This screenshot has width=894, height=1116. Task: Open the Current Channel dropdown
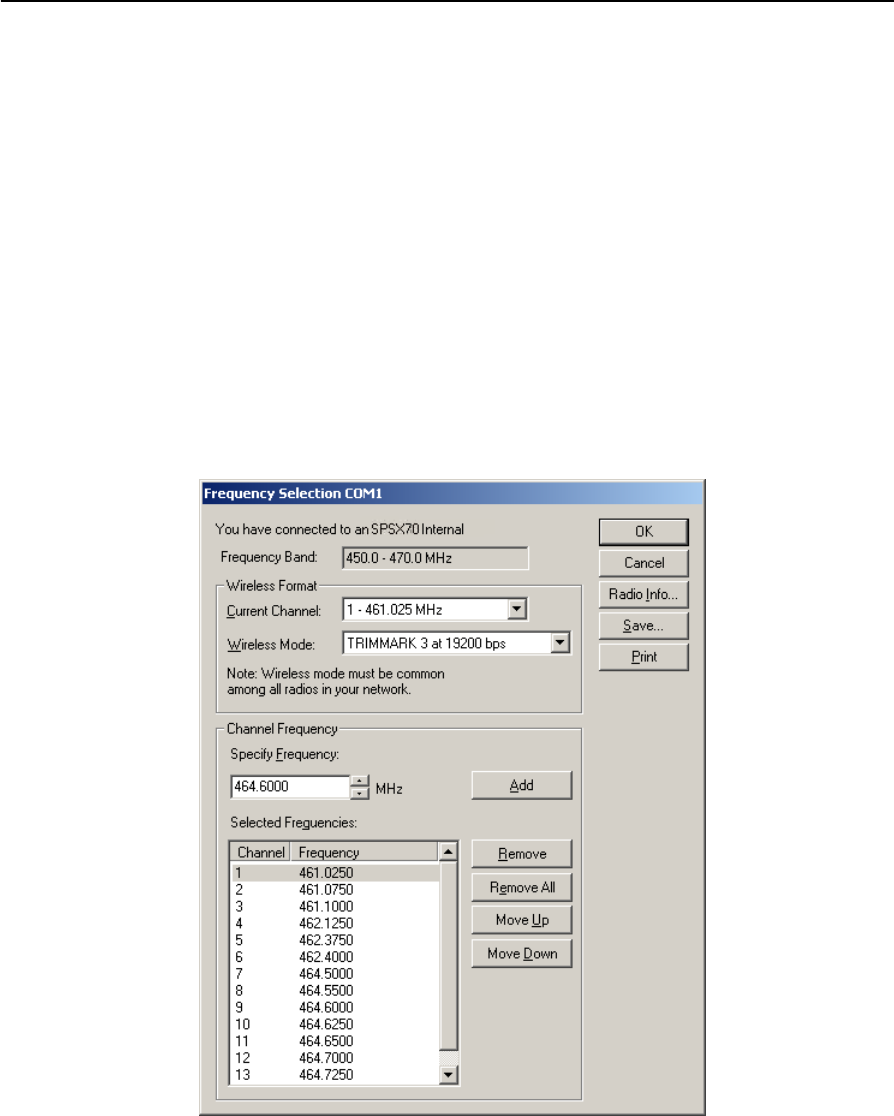coord(517,609)
